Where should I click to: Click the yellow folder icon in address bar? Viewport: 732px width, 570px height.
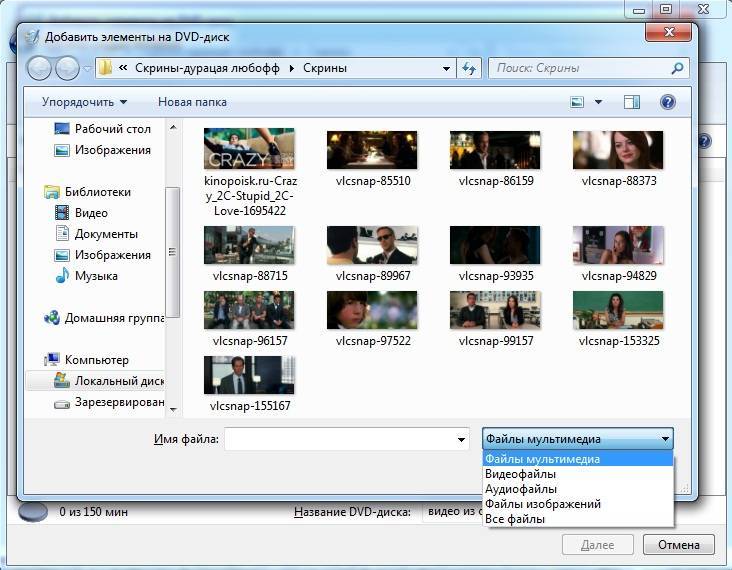pyautogui.click(x=106, y=68)
